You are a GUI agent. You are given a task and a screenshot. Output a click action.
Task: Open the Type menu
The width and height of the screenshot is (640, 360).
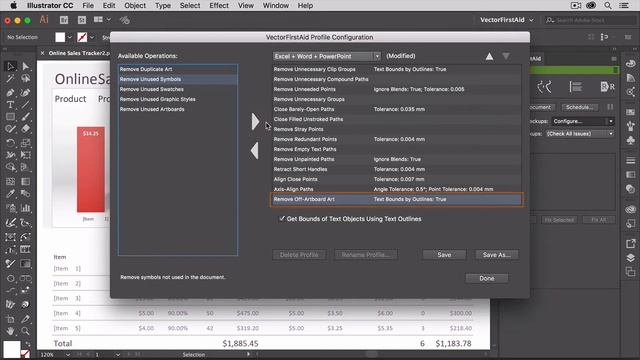163,5
